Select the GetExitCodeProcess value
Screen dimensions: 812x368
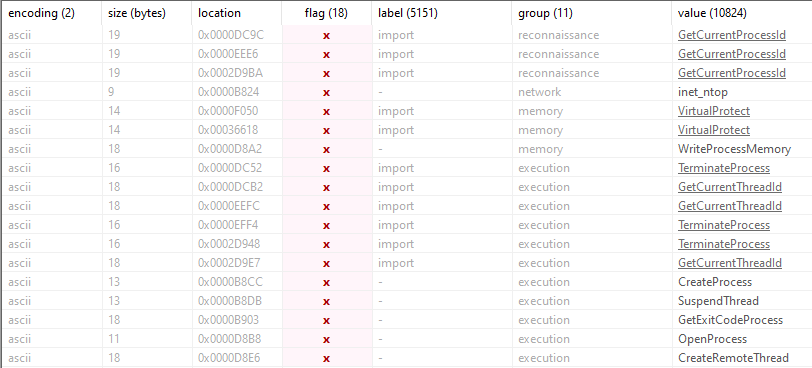(730, 320)
